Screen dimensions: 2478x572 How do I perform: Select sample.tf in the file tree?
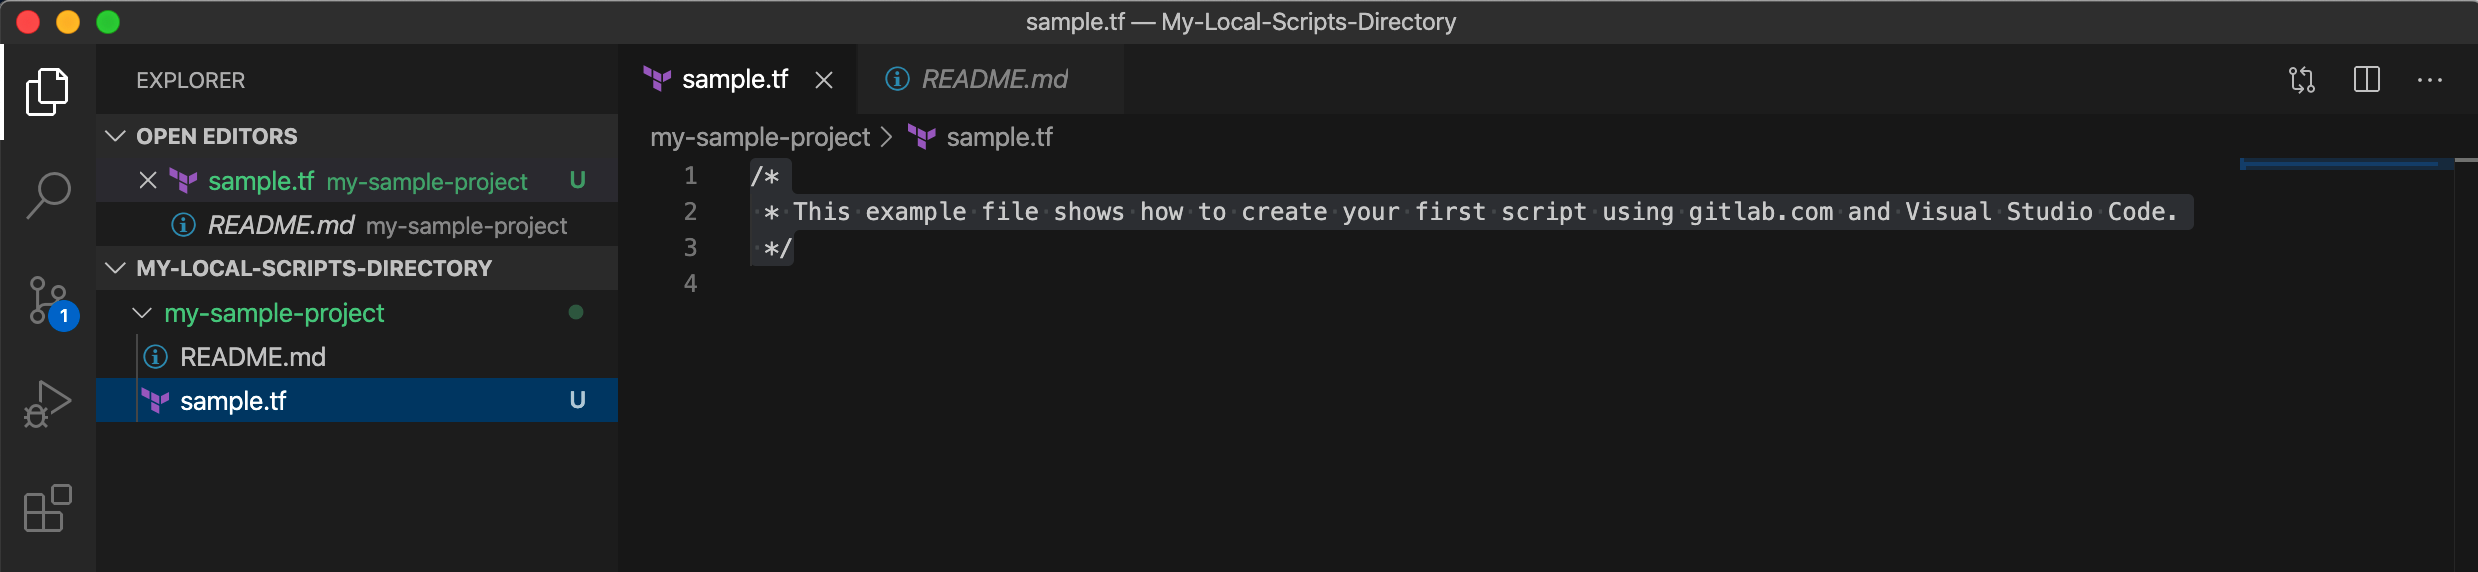pos(233,401)
